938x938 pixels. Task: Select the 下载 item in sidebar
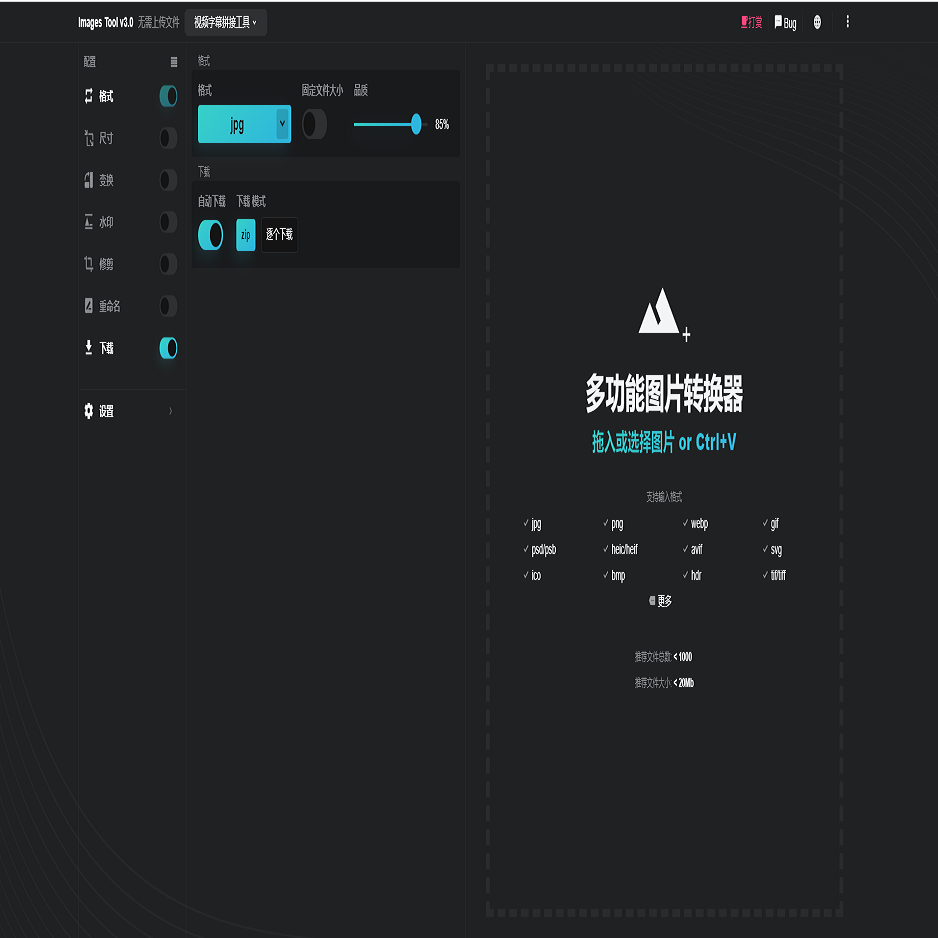point(106,348)
